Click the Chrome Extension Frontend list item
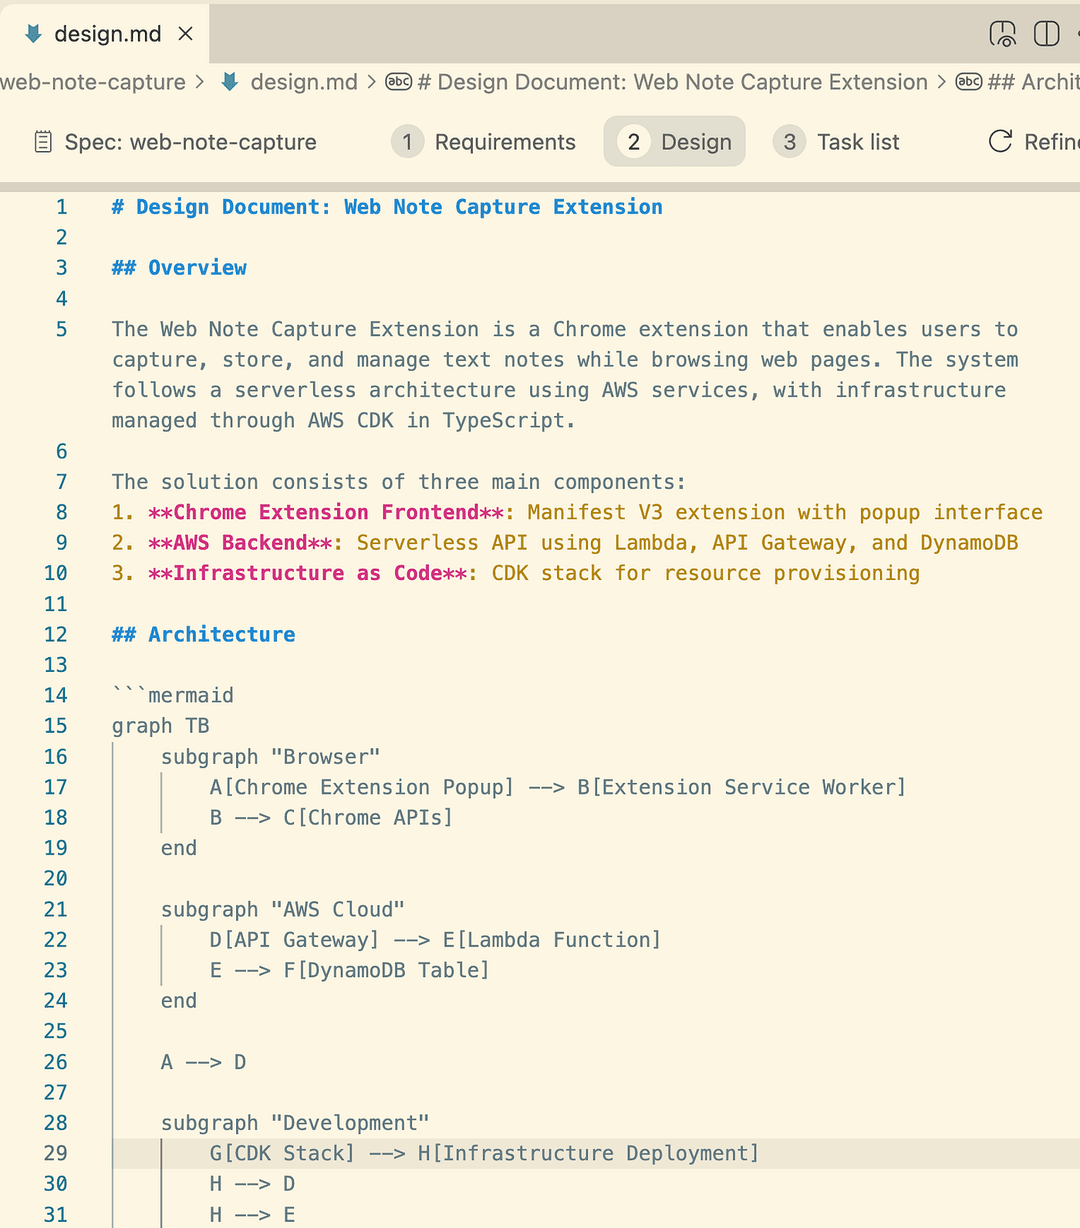Image resolution: width=1080 pixels, height=1228 pixels. [577, 512]
